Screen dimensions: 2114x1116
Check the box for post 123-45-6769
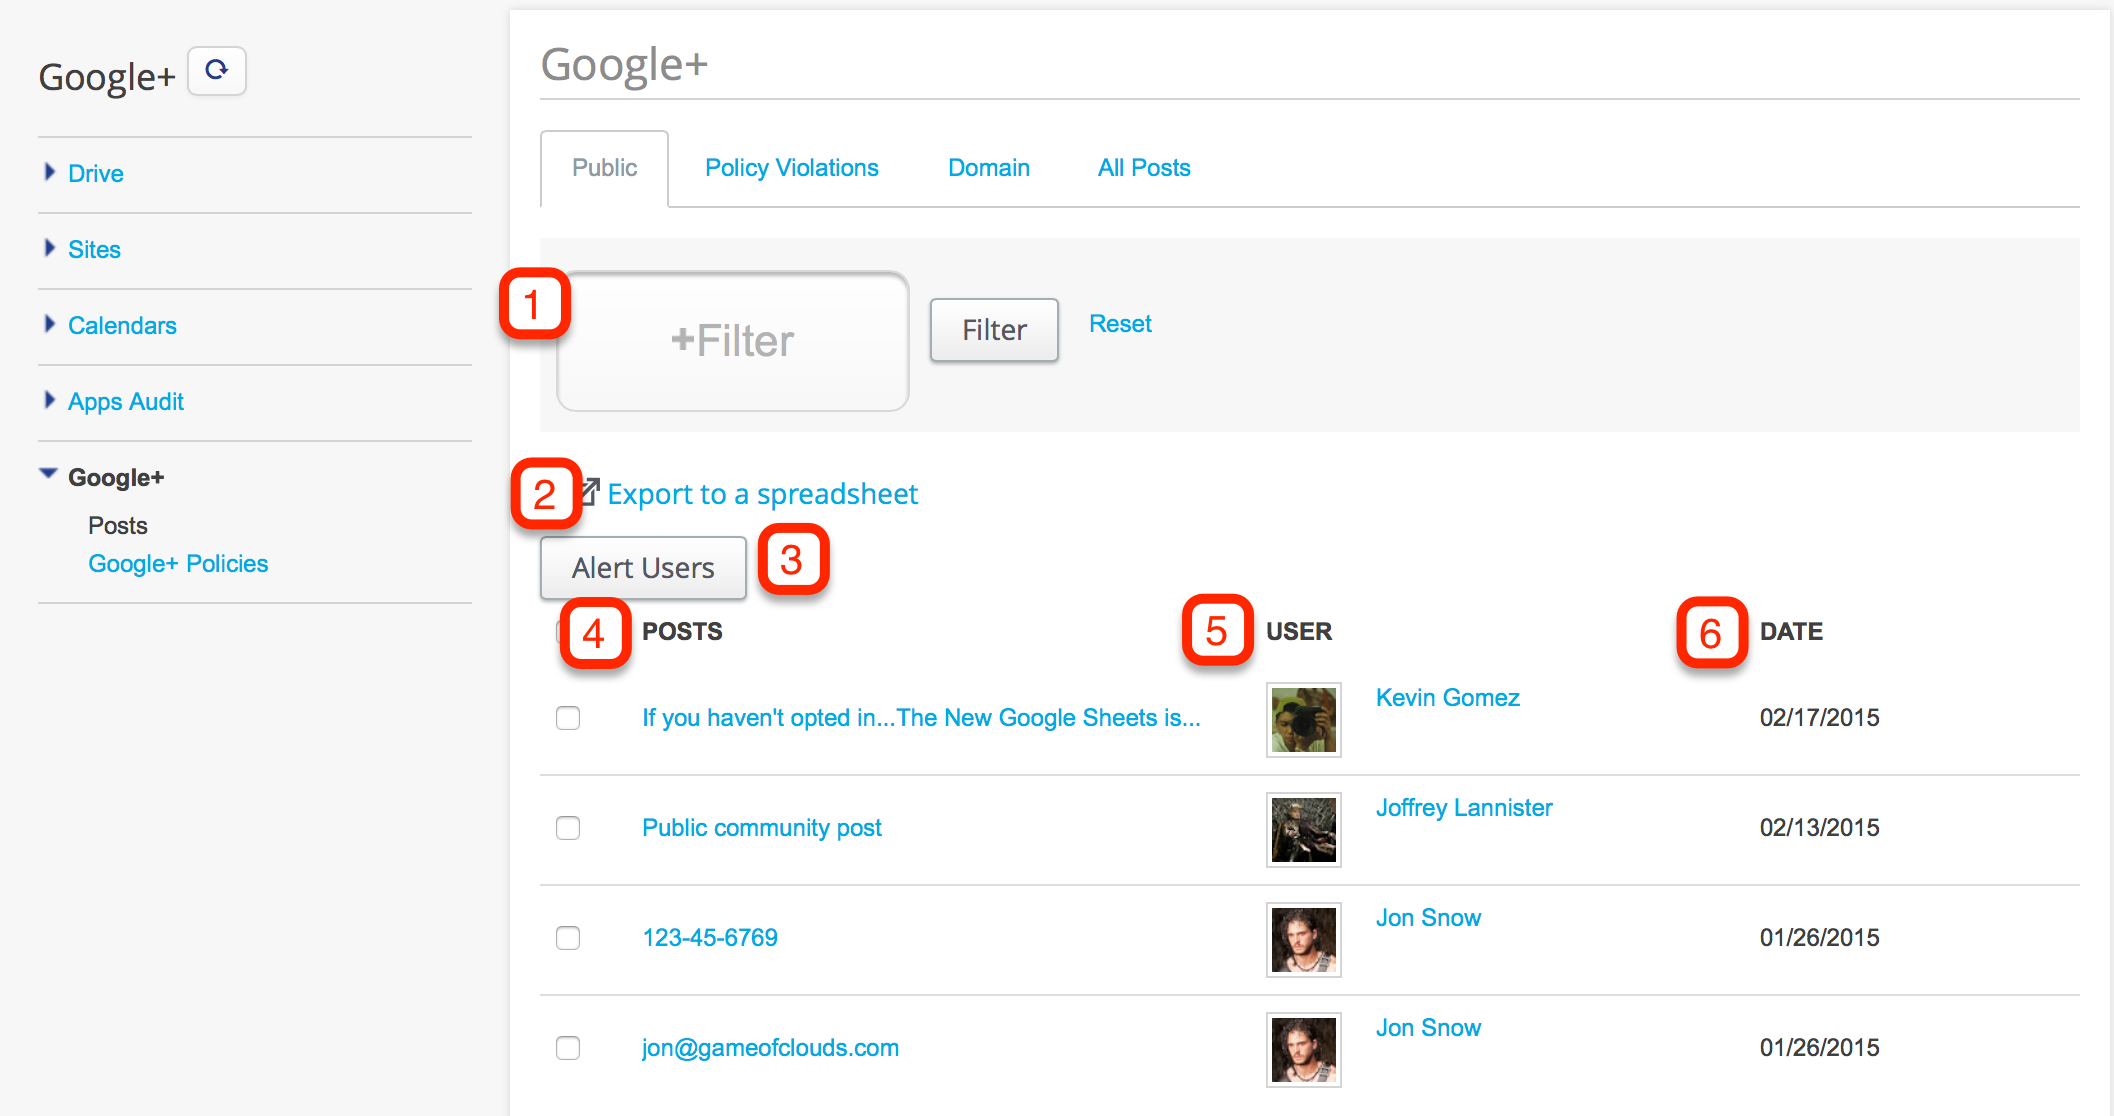tap(568, 938)
